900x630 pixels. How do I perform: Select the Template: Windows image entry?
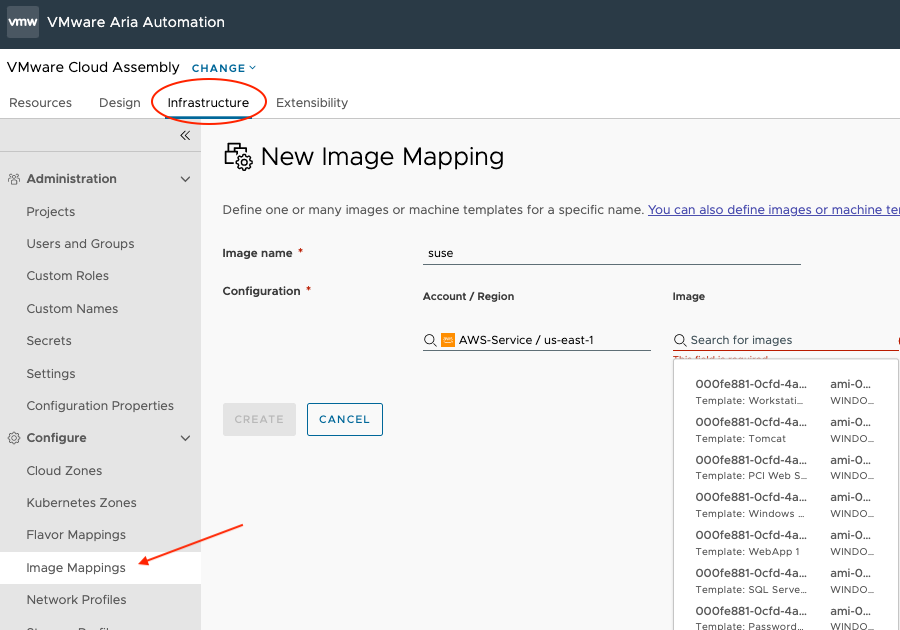point(785,505)
